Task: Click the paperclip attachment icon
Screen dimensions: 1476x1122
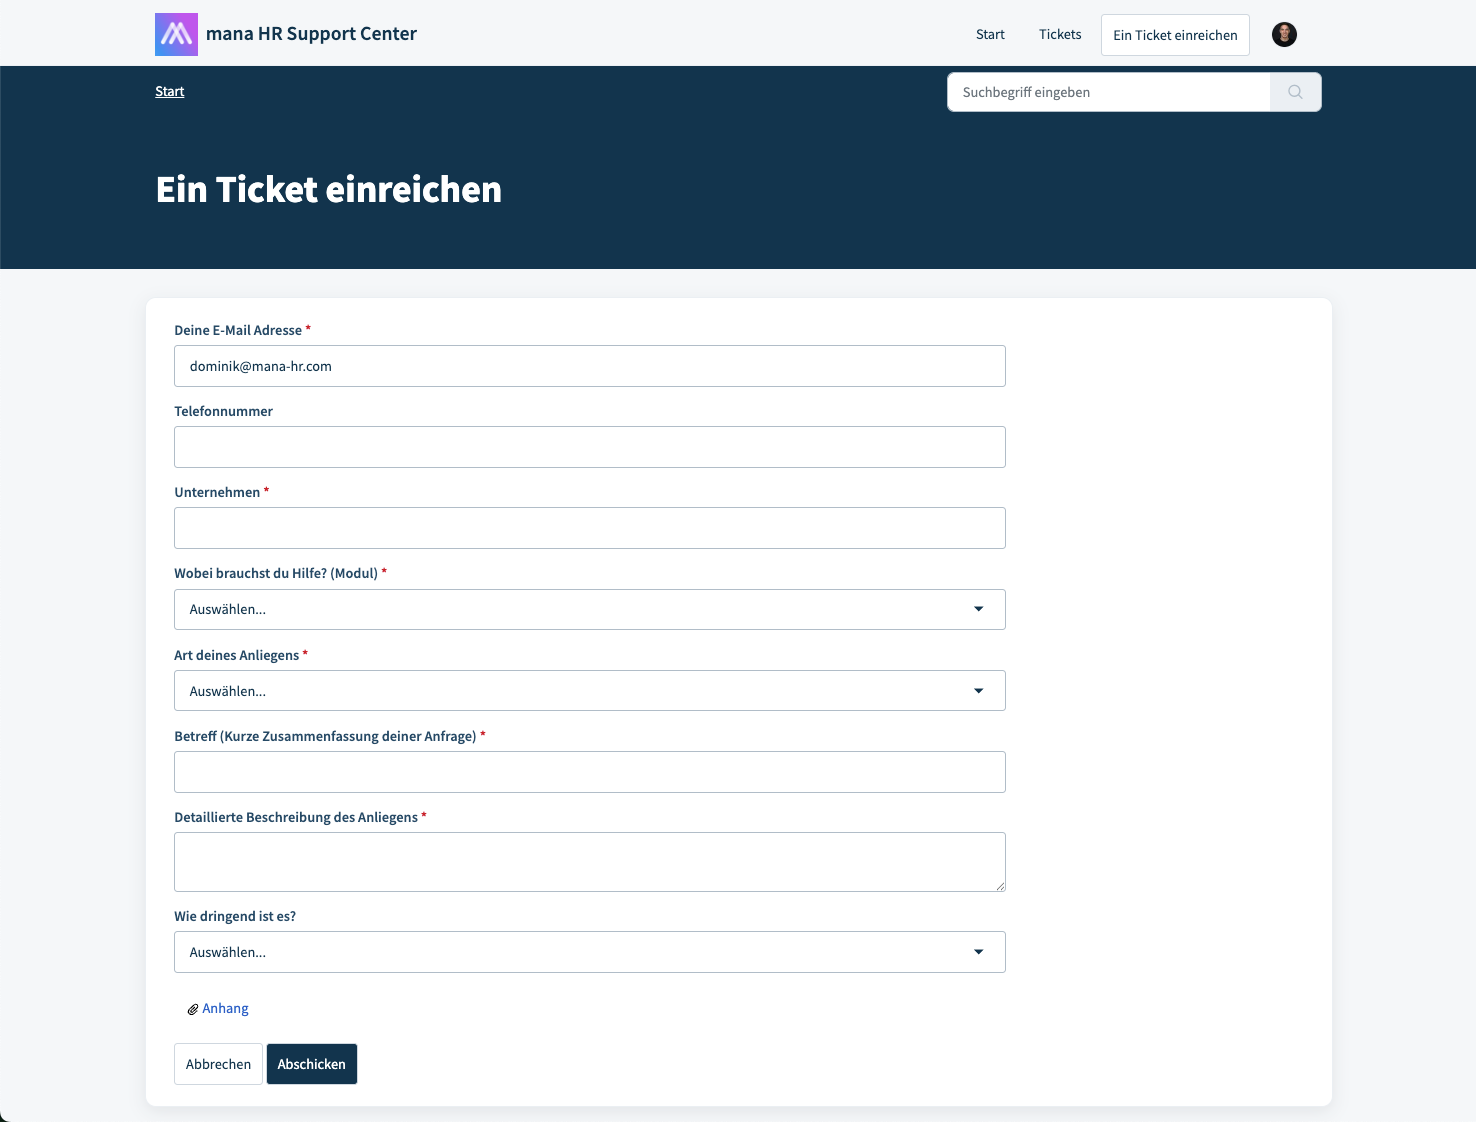Action: [x=193, y=1009]
